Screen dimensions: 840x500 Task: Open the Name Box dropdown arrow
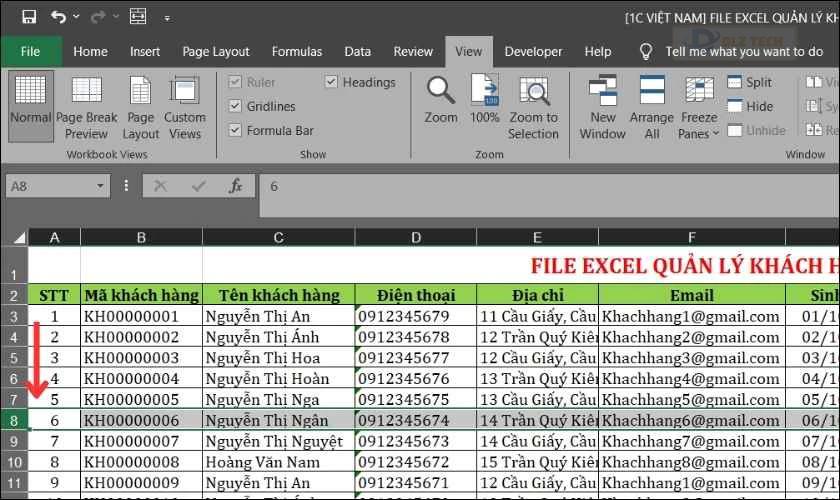click(x=100, y=186)
